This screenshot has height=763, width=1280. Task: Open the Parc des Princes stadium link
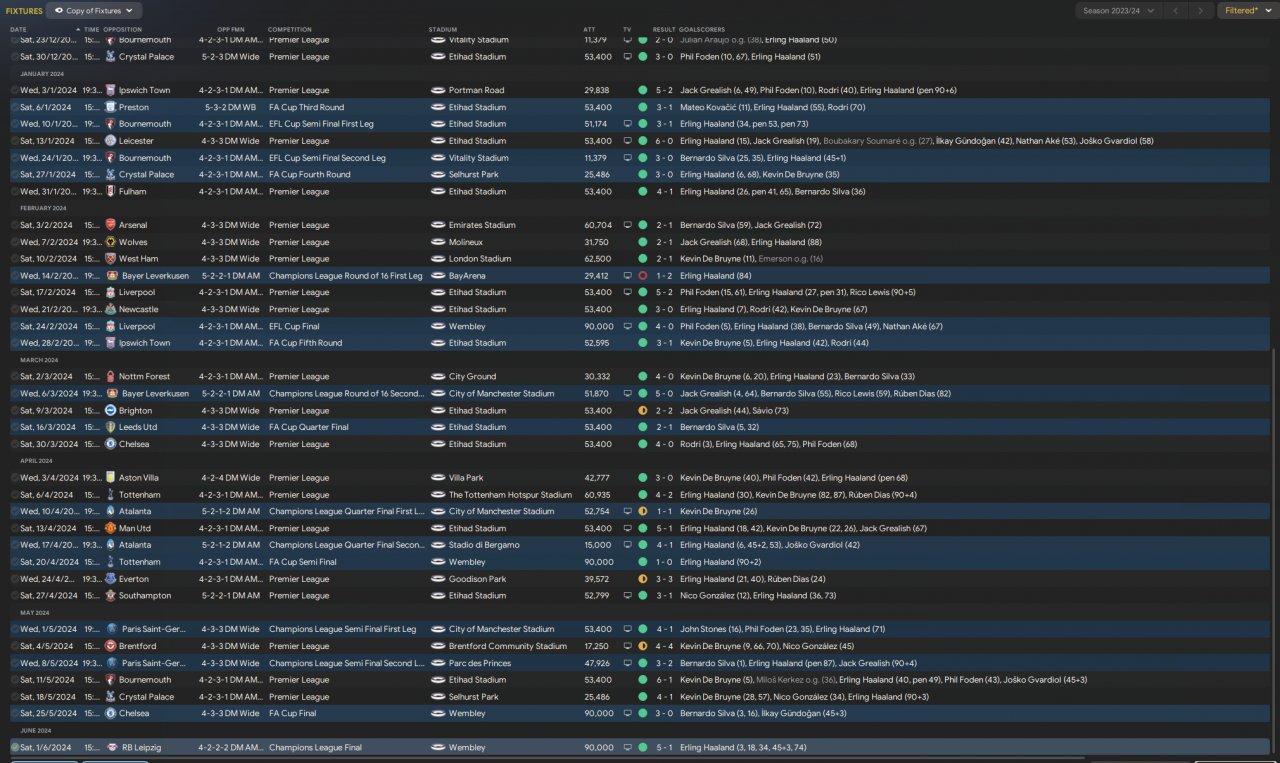click(x=480, y=663)
